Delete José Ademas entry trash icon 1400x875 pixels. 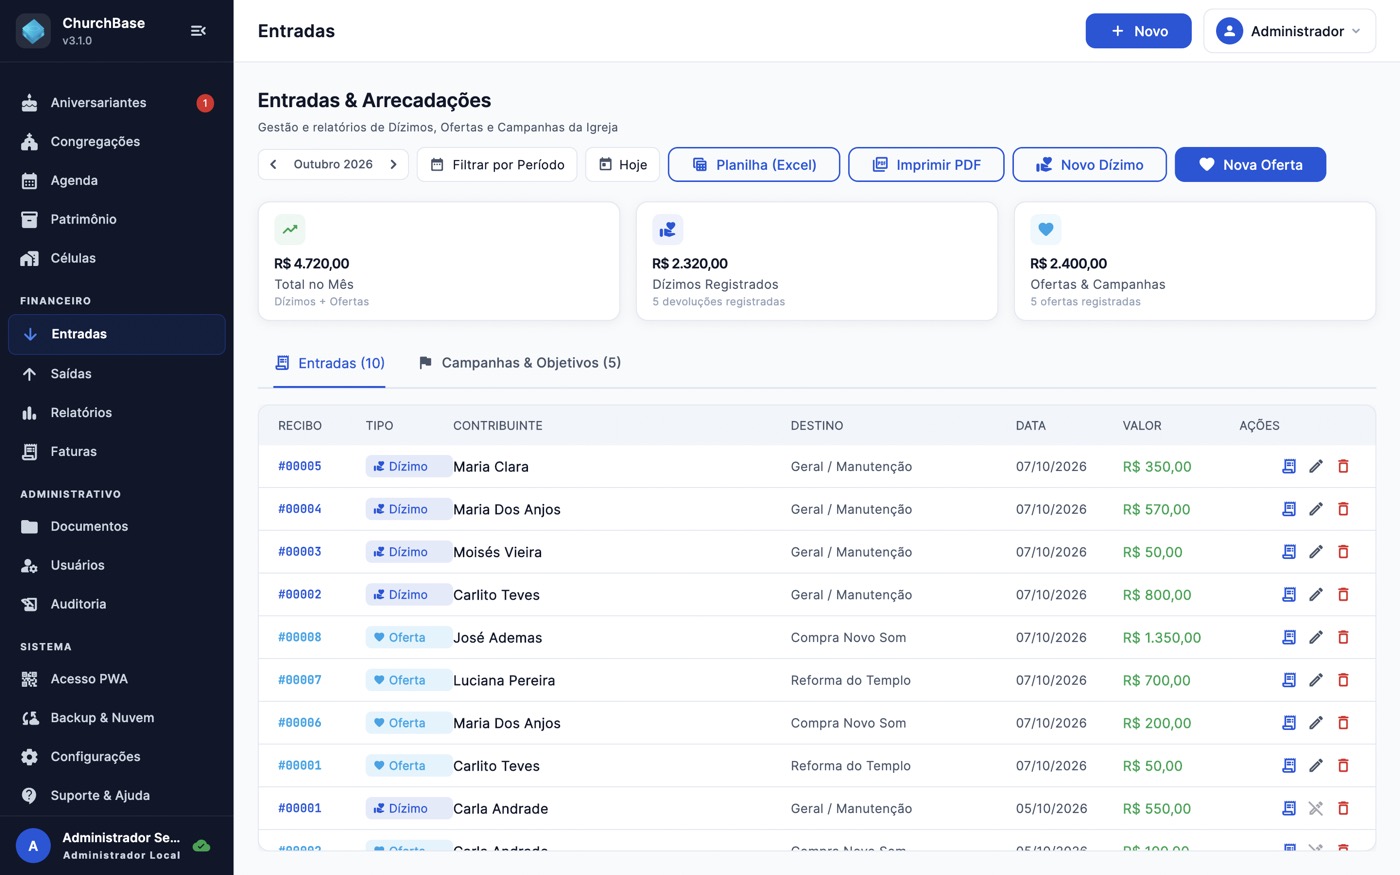(x=1343, y=637)
